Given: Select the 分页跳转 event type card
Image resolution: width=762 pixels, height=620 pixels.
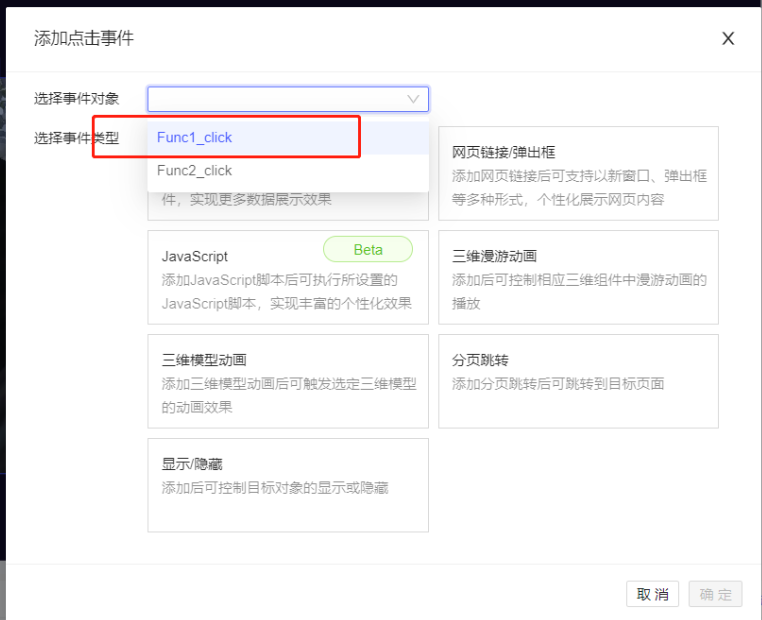Looking at the screenshot, I should coord(578,381).
